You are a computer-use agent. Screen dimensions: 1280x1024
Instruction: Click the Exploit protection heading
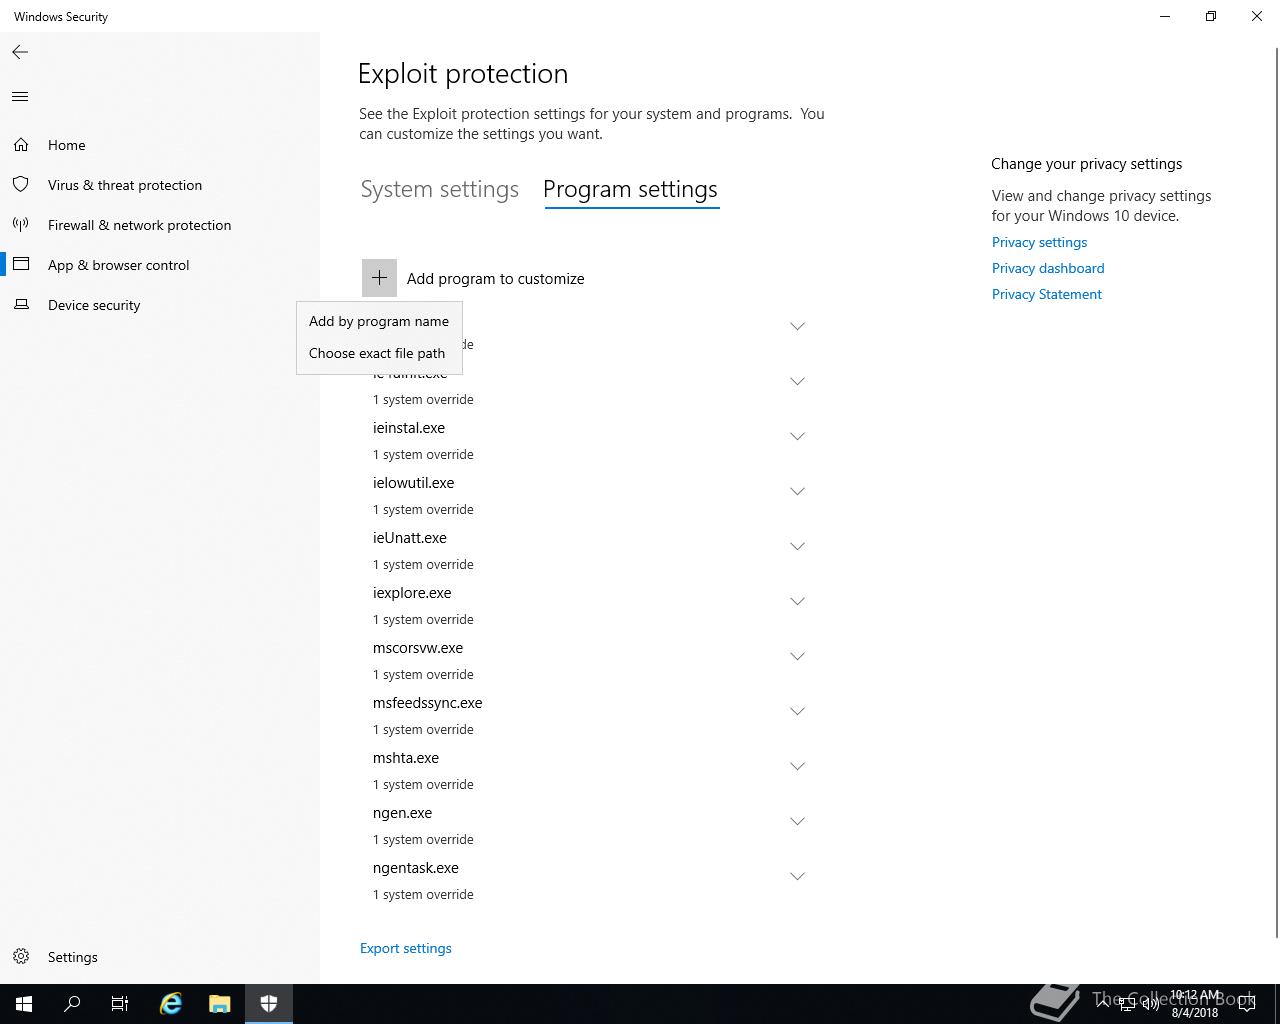click(463, 74)
